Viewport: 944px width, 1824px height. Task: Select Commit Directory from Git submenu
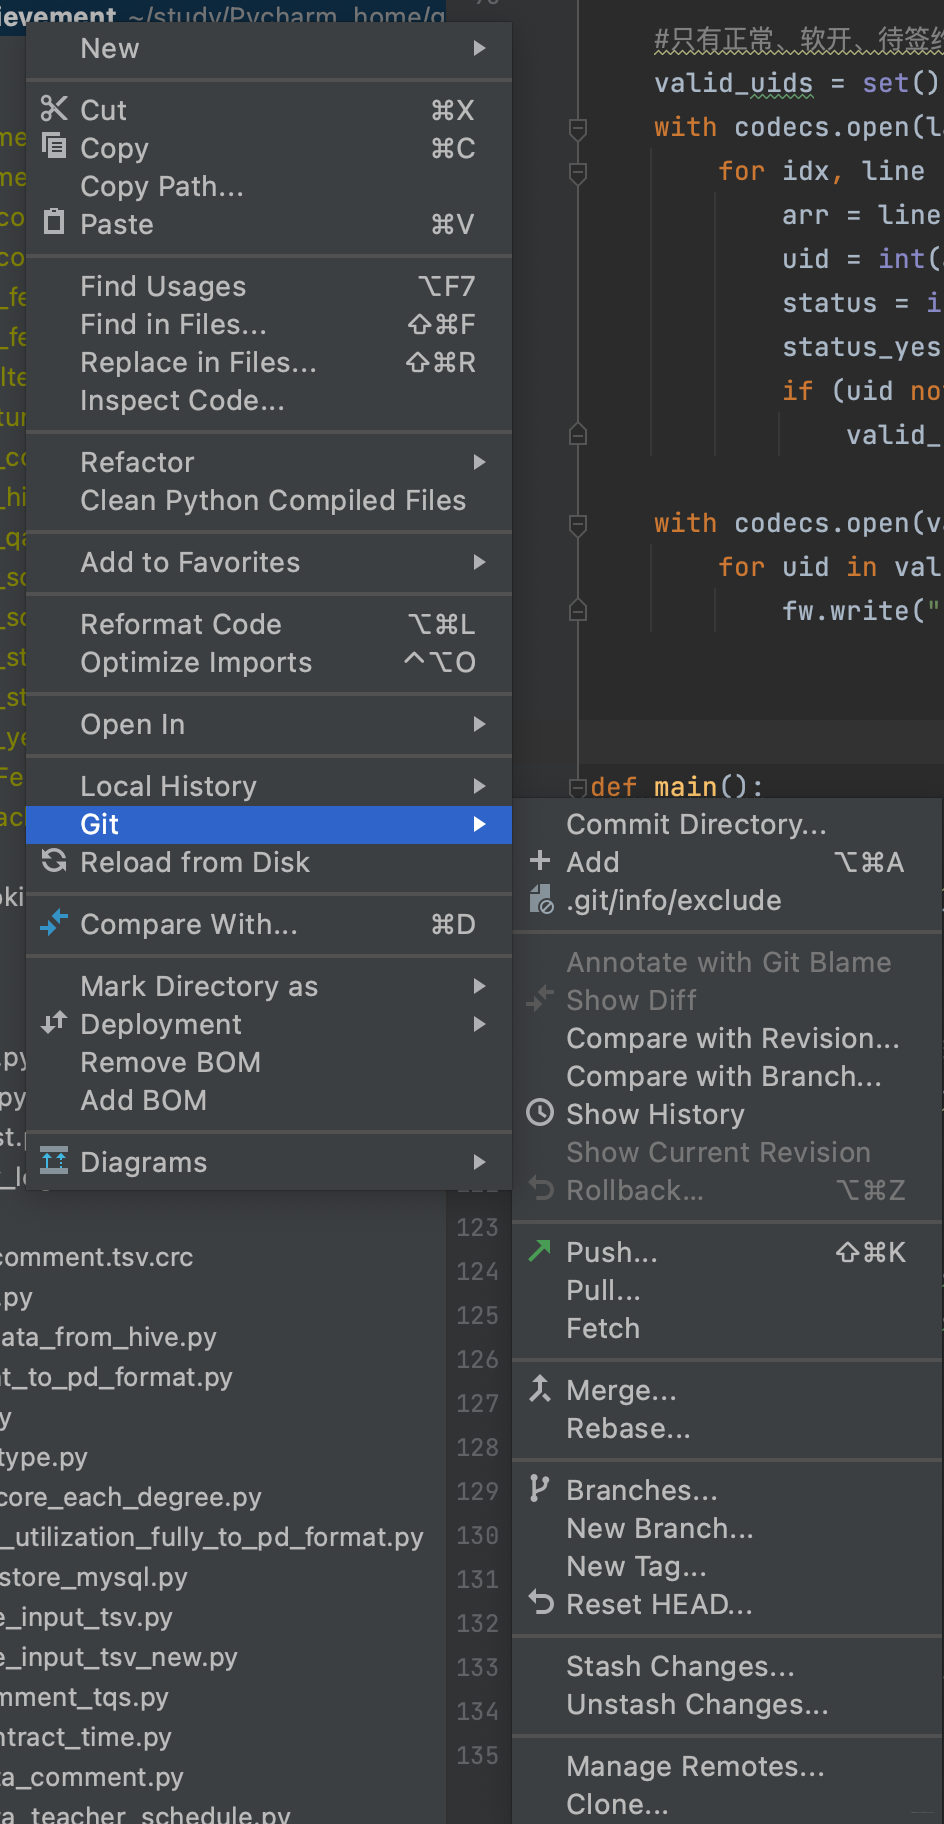pyautogui.click(x=696, y=824)
